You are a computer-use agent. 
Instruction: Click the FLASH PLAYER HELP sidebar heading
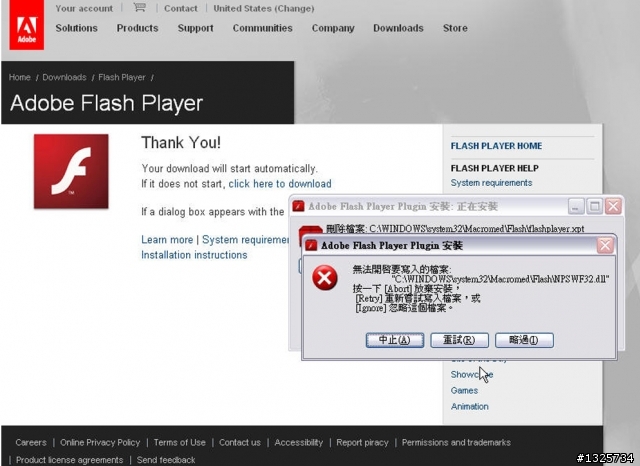pyautogui.click(x=495, y=168)
